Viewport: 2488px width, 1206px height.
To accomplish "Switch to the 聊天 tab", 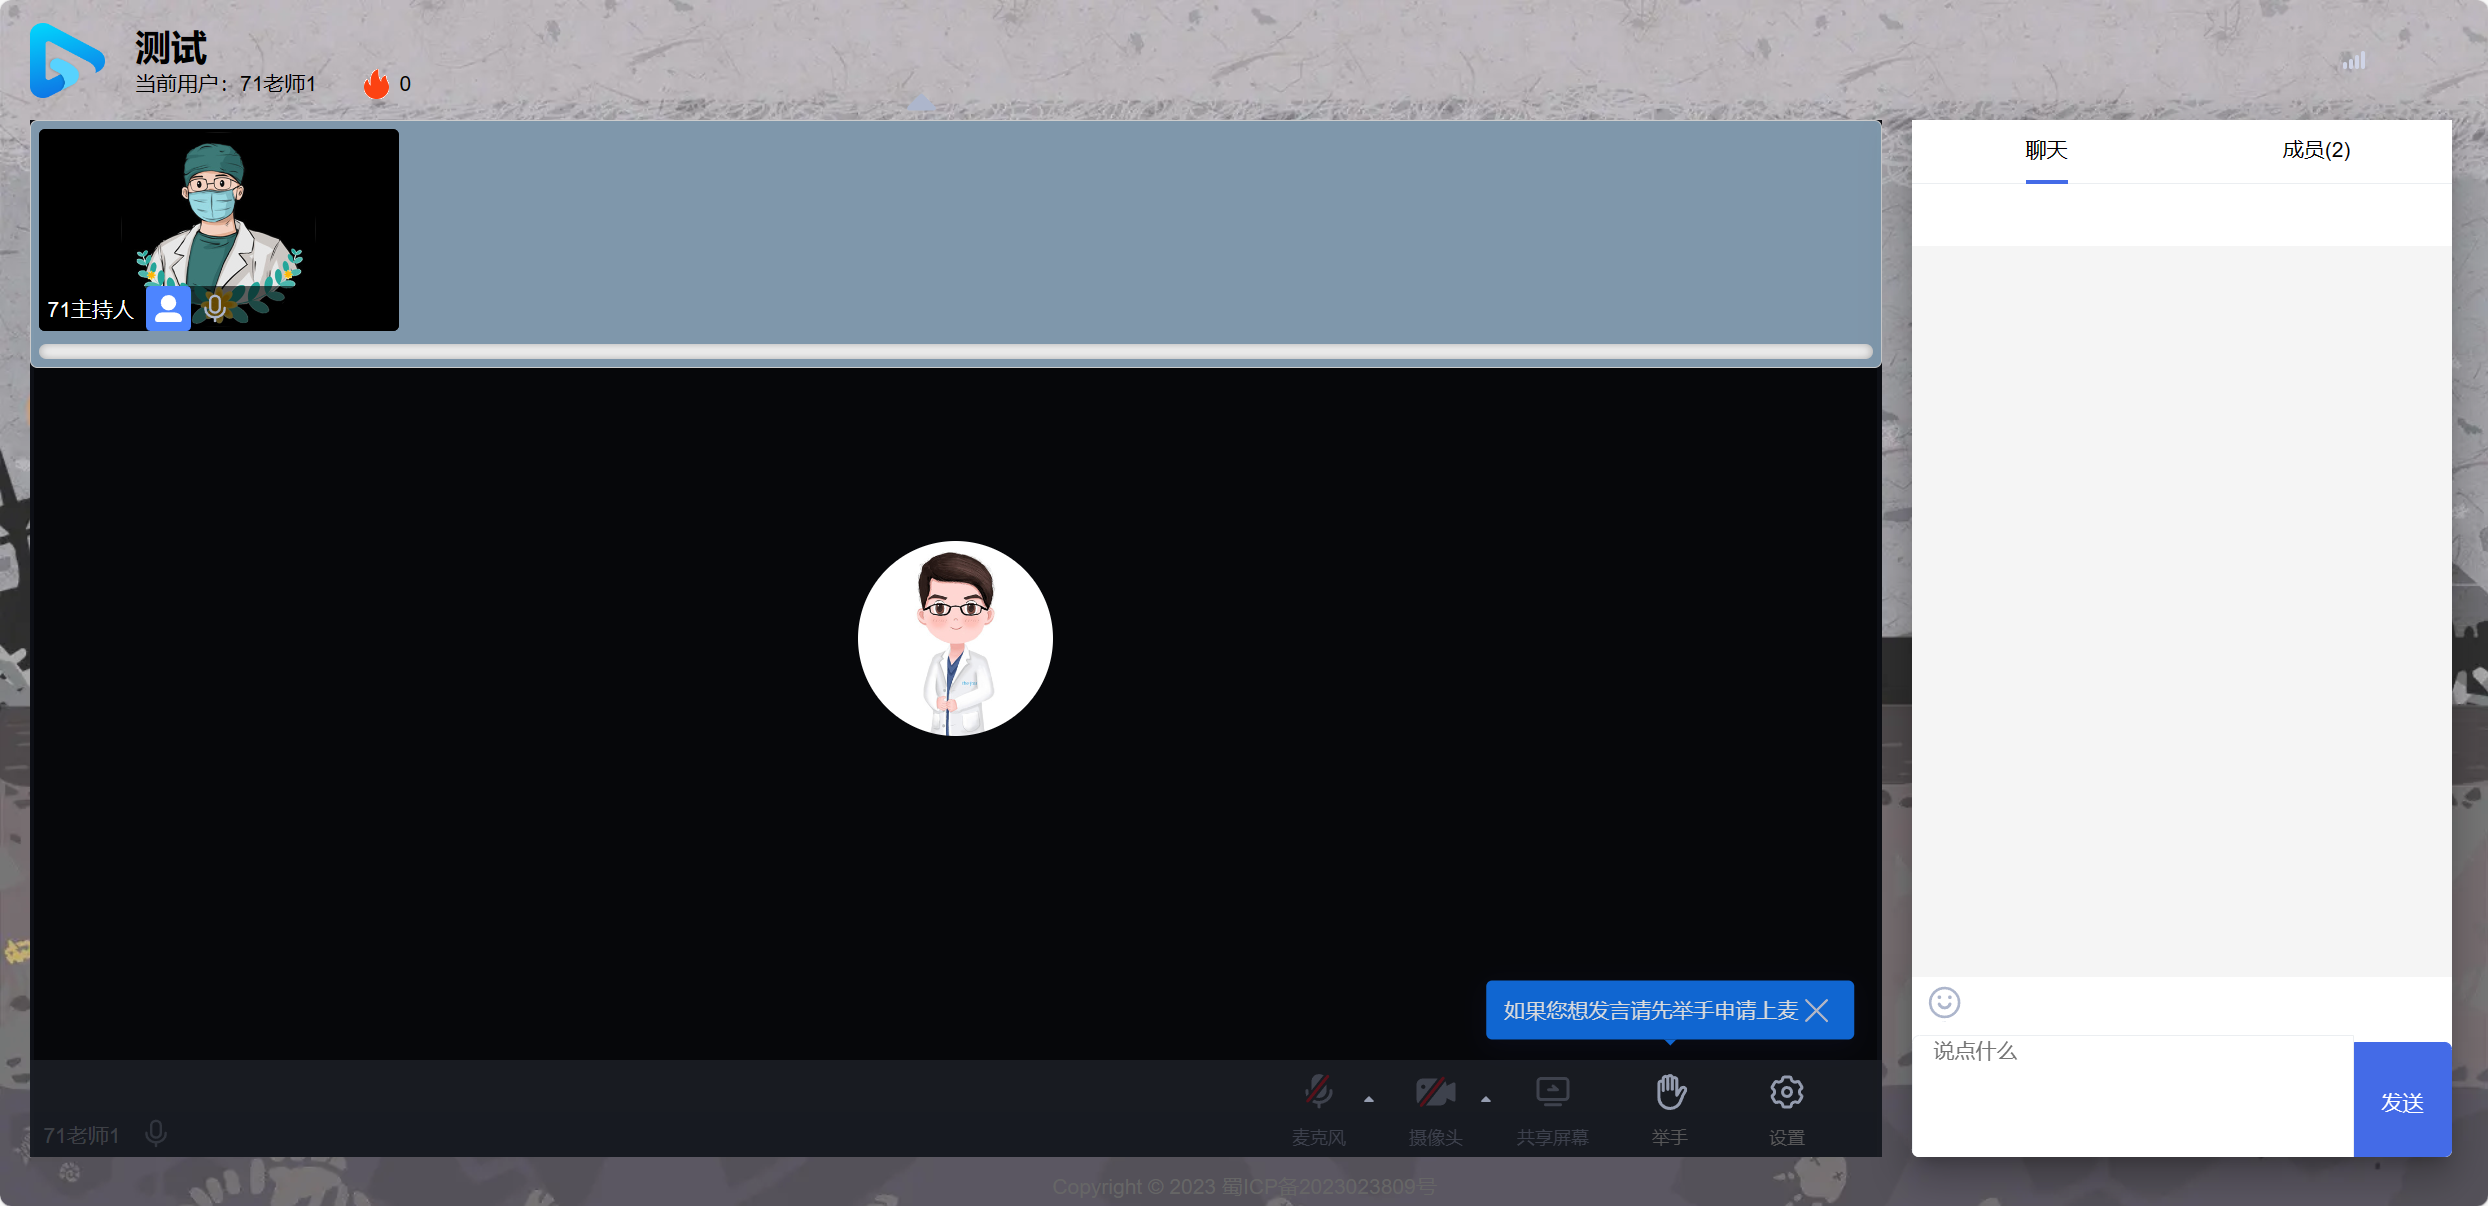I will click(2046, 150).
